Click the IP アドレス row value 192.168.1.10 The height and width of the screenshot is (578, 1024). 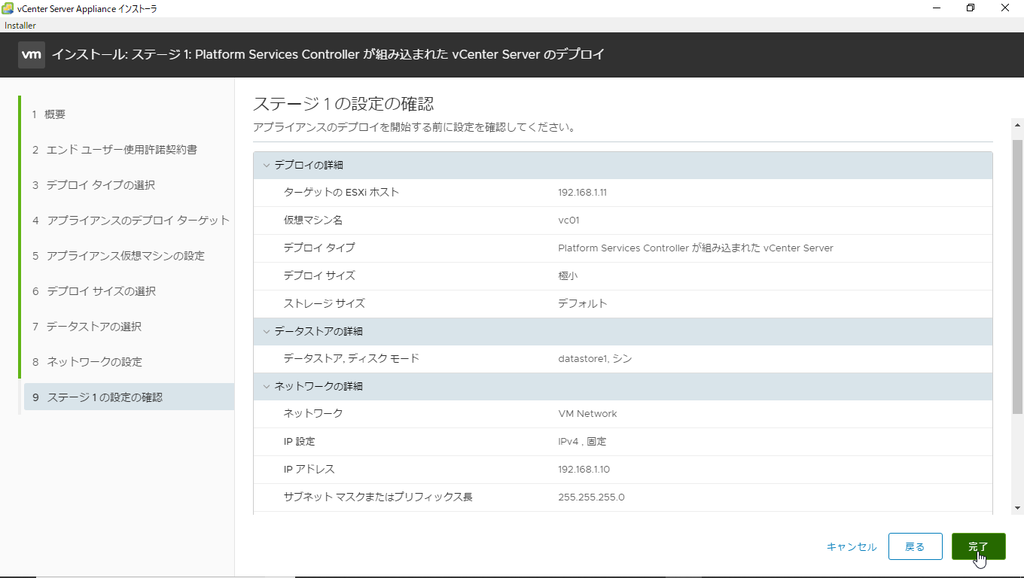tap(588, 468)
